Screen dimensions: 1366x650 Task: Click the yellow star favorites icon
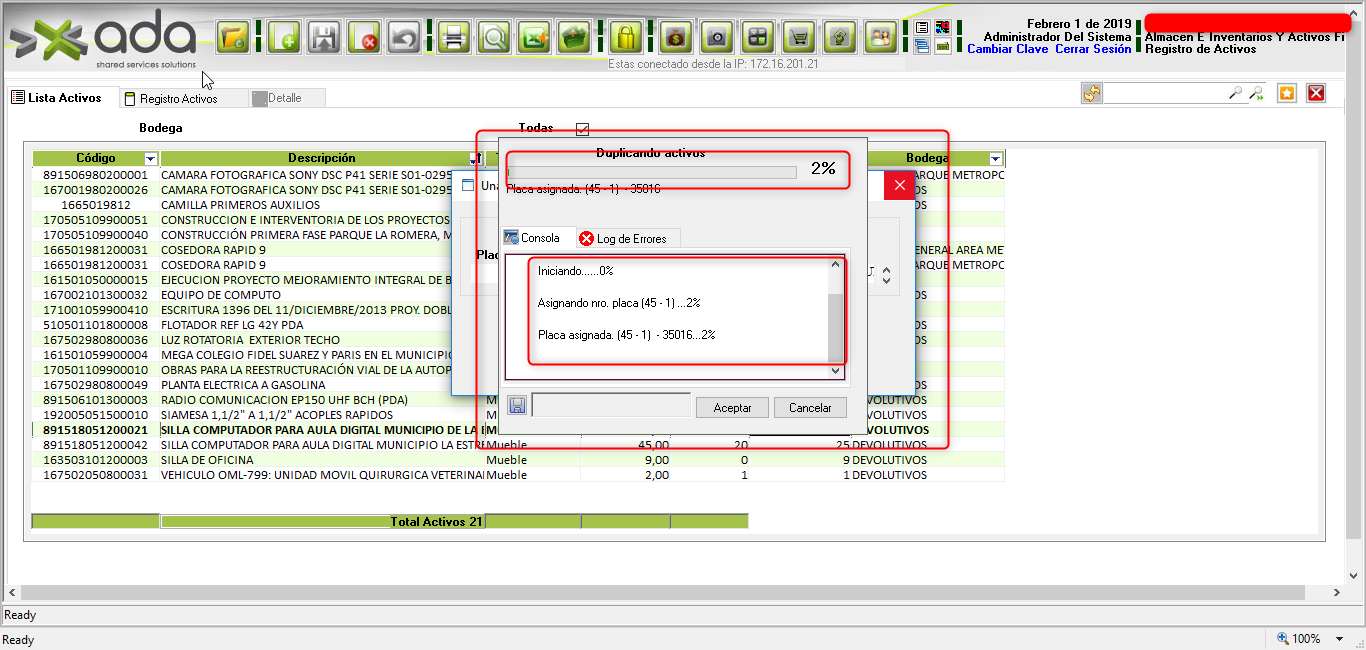pyautogui.click(x=1287, y=93)
